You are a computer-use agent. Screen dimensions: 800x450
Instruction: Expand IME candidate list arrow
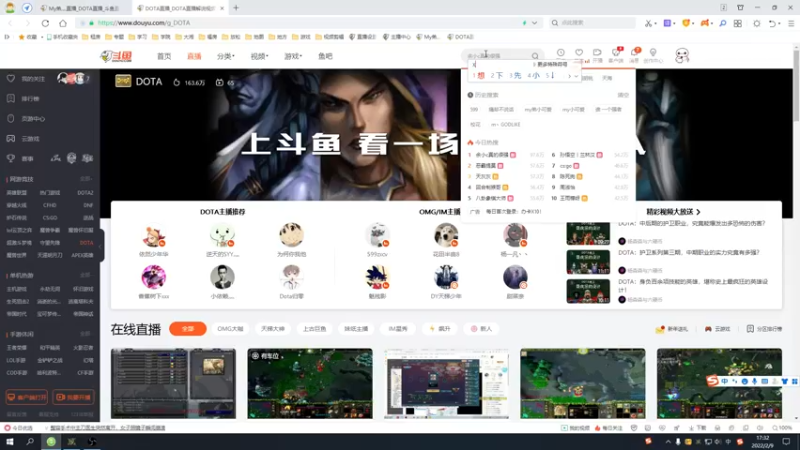pos(577,76)
